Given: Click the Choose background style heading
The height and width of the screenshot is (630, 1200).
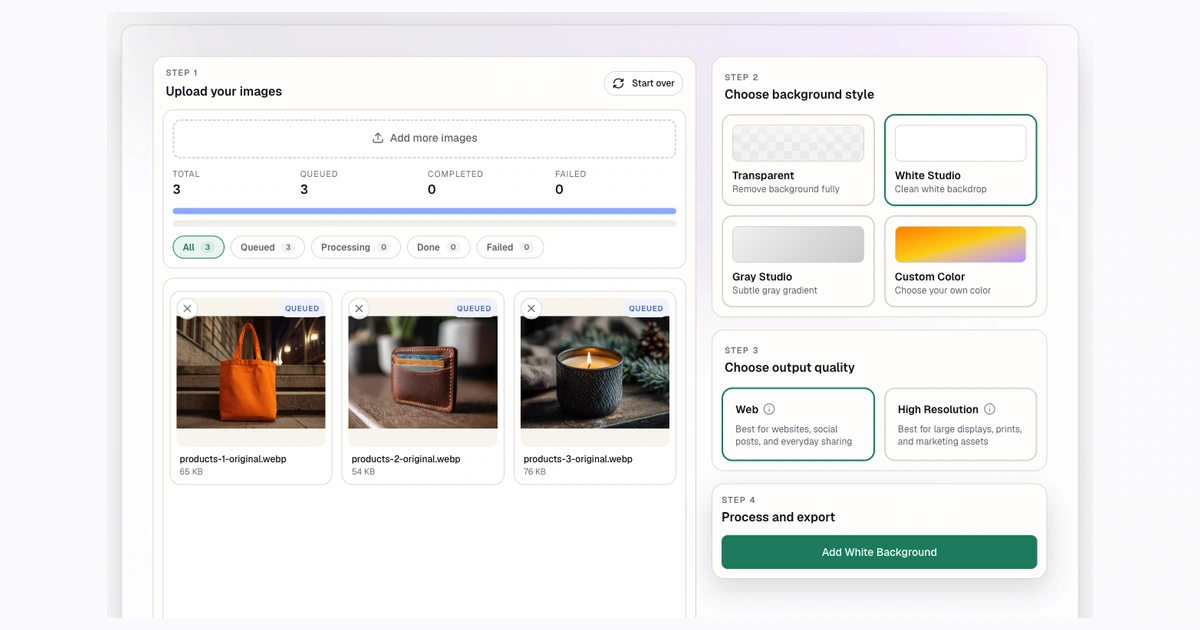Looking at the screenshot, I should 799,94.
